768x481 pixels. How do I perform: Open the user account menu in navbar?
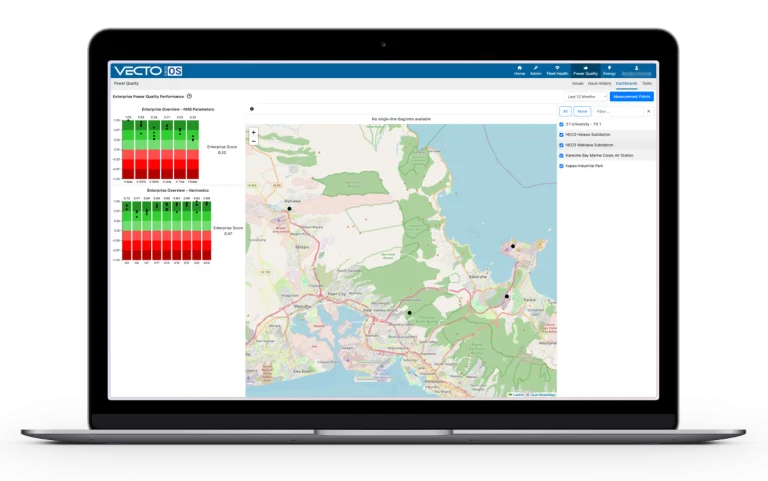pos(636,71)
